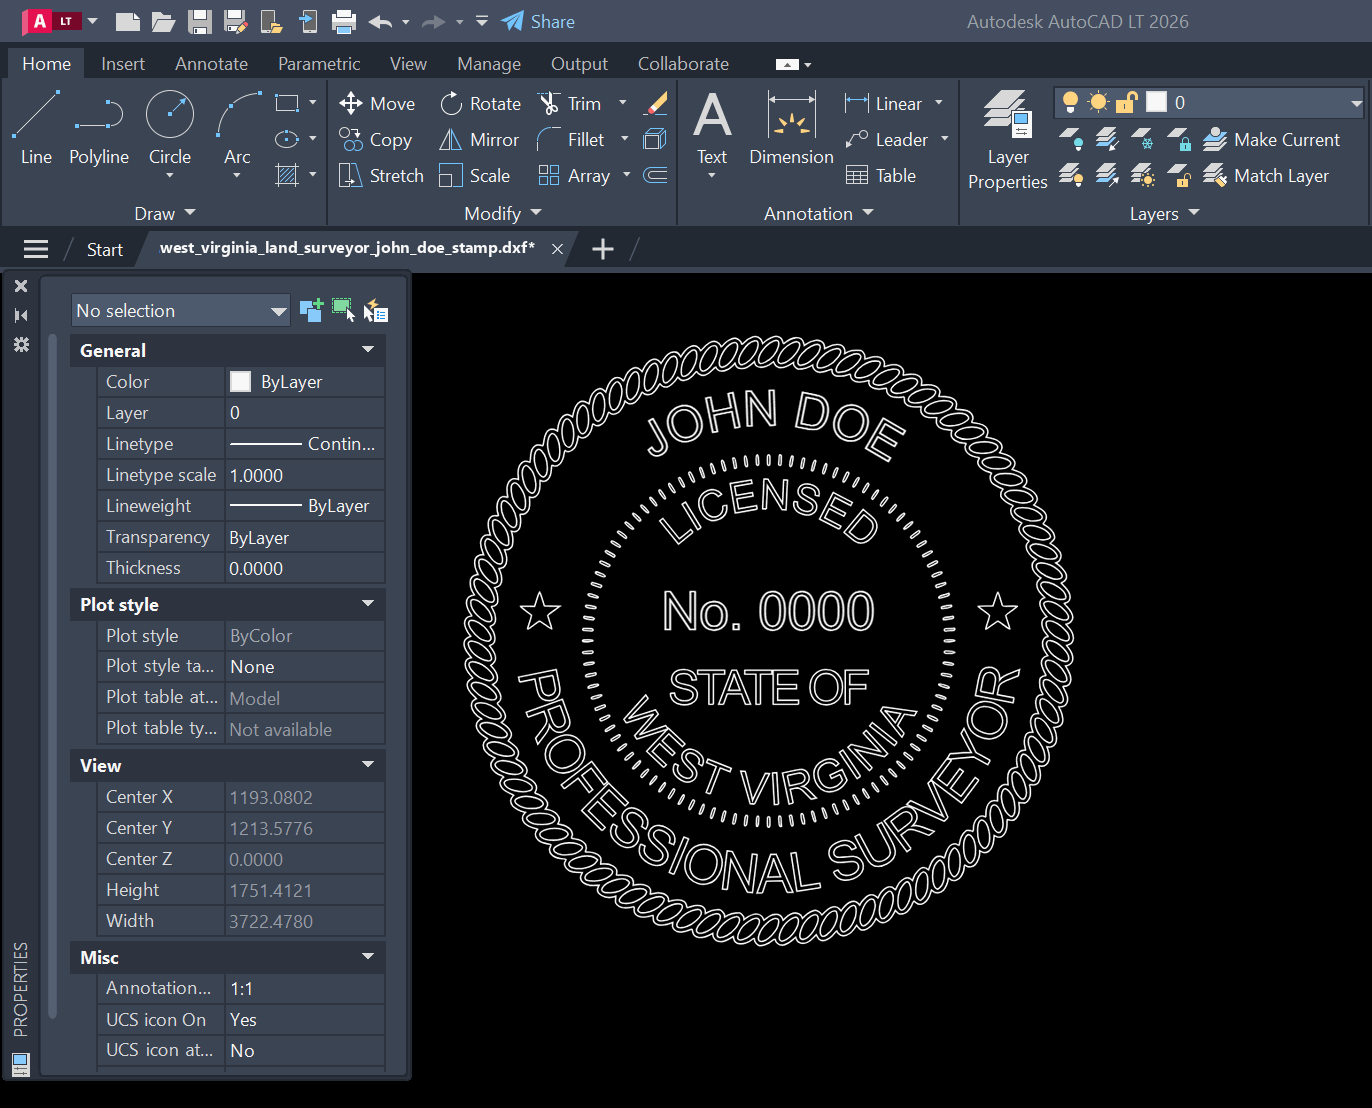Screen dimensions: 1372x1108
Task: Select the Dimension tool
Action: click(791, 128)
